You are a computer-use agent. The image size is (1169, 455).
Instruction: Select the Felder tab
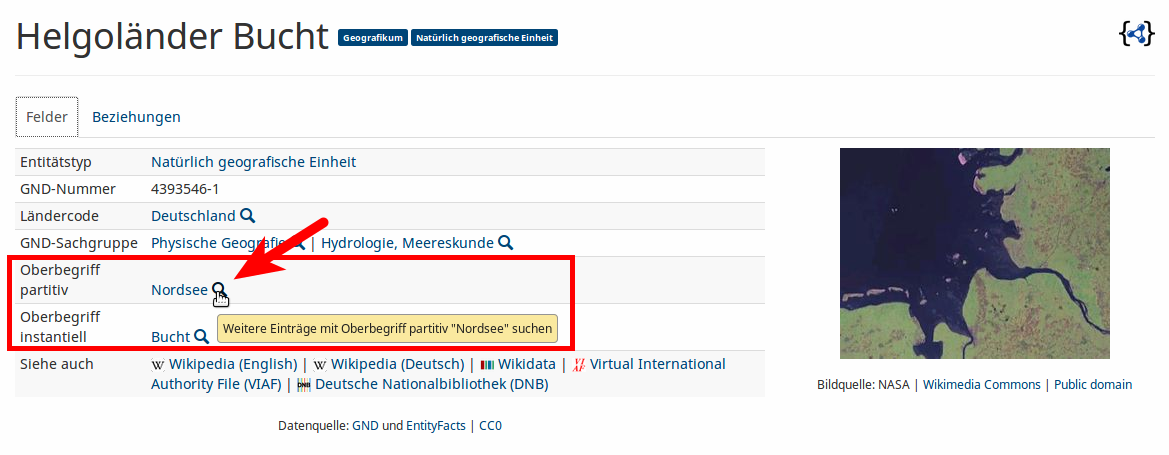click(x=47, y=117)
